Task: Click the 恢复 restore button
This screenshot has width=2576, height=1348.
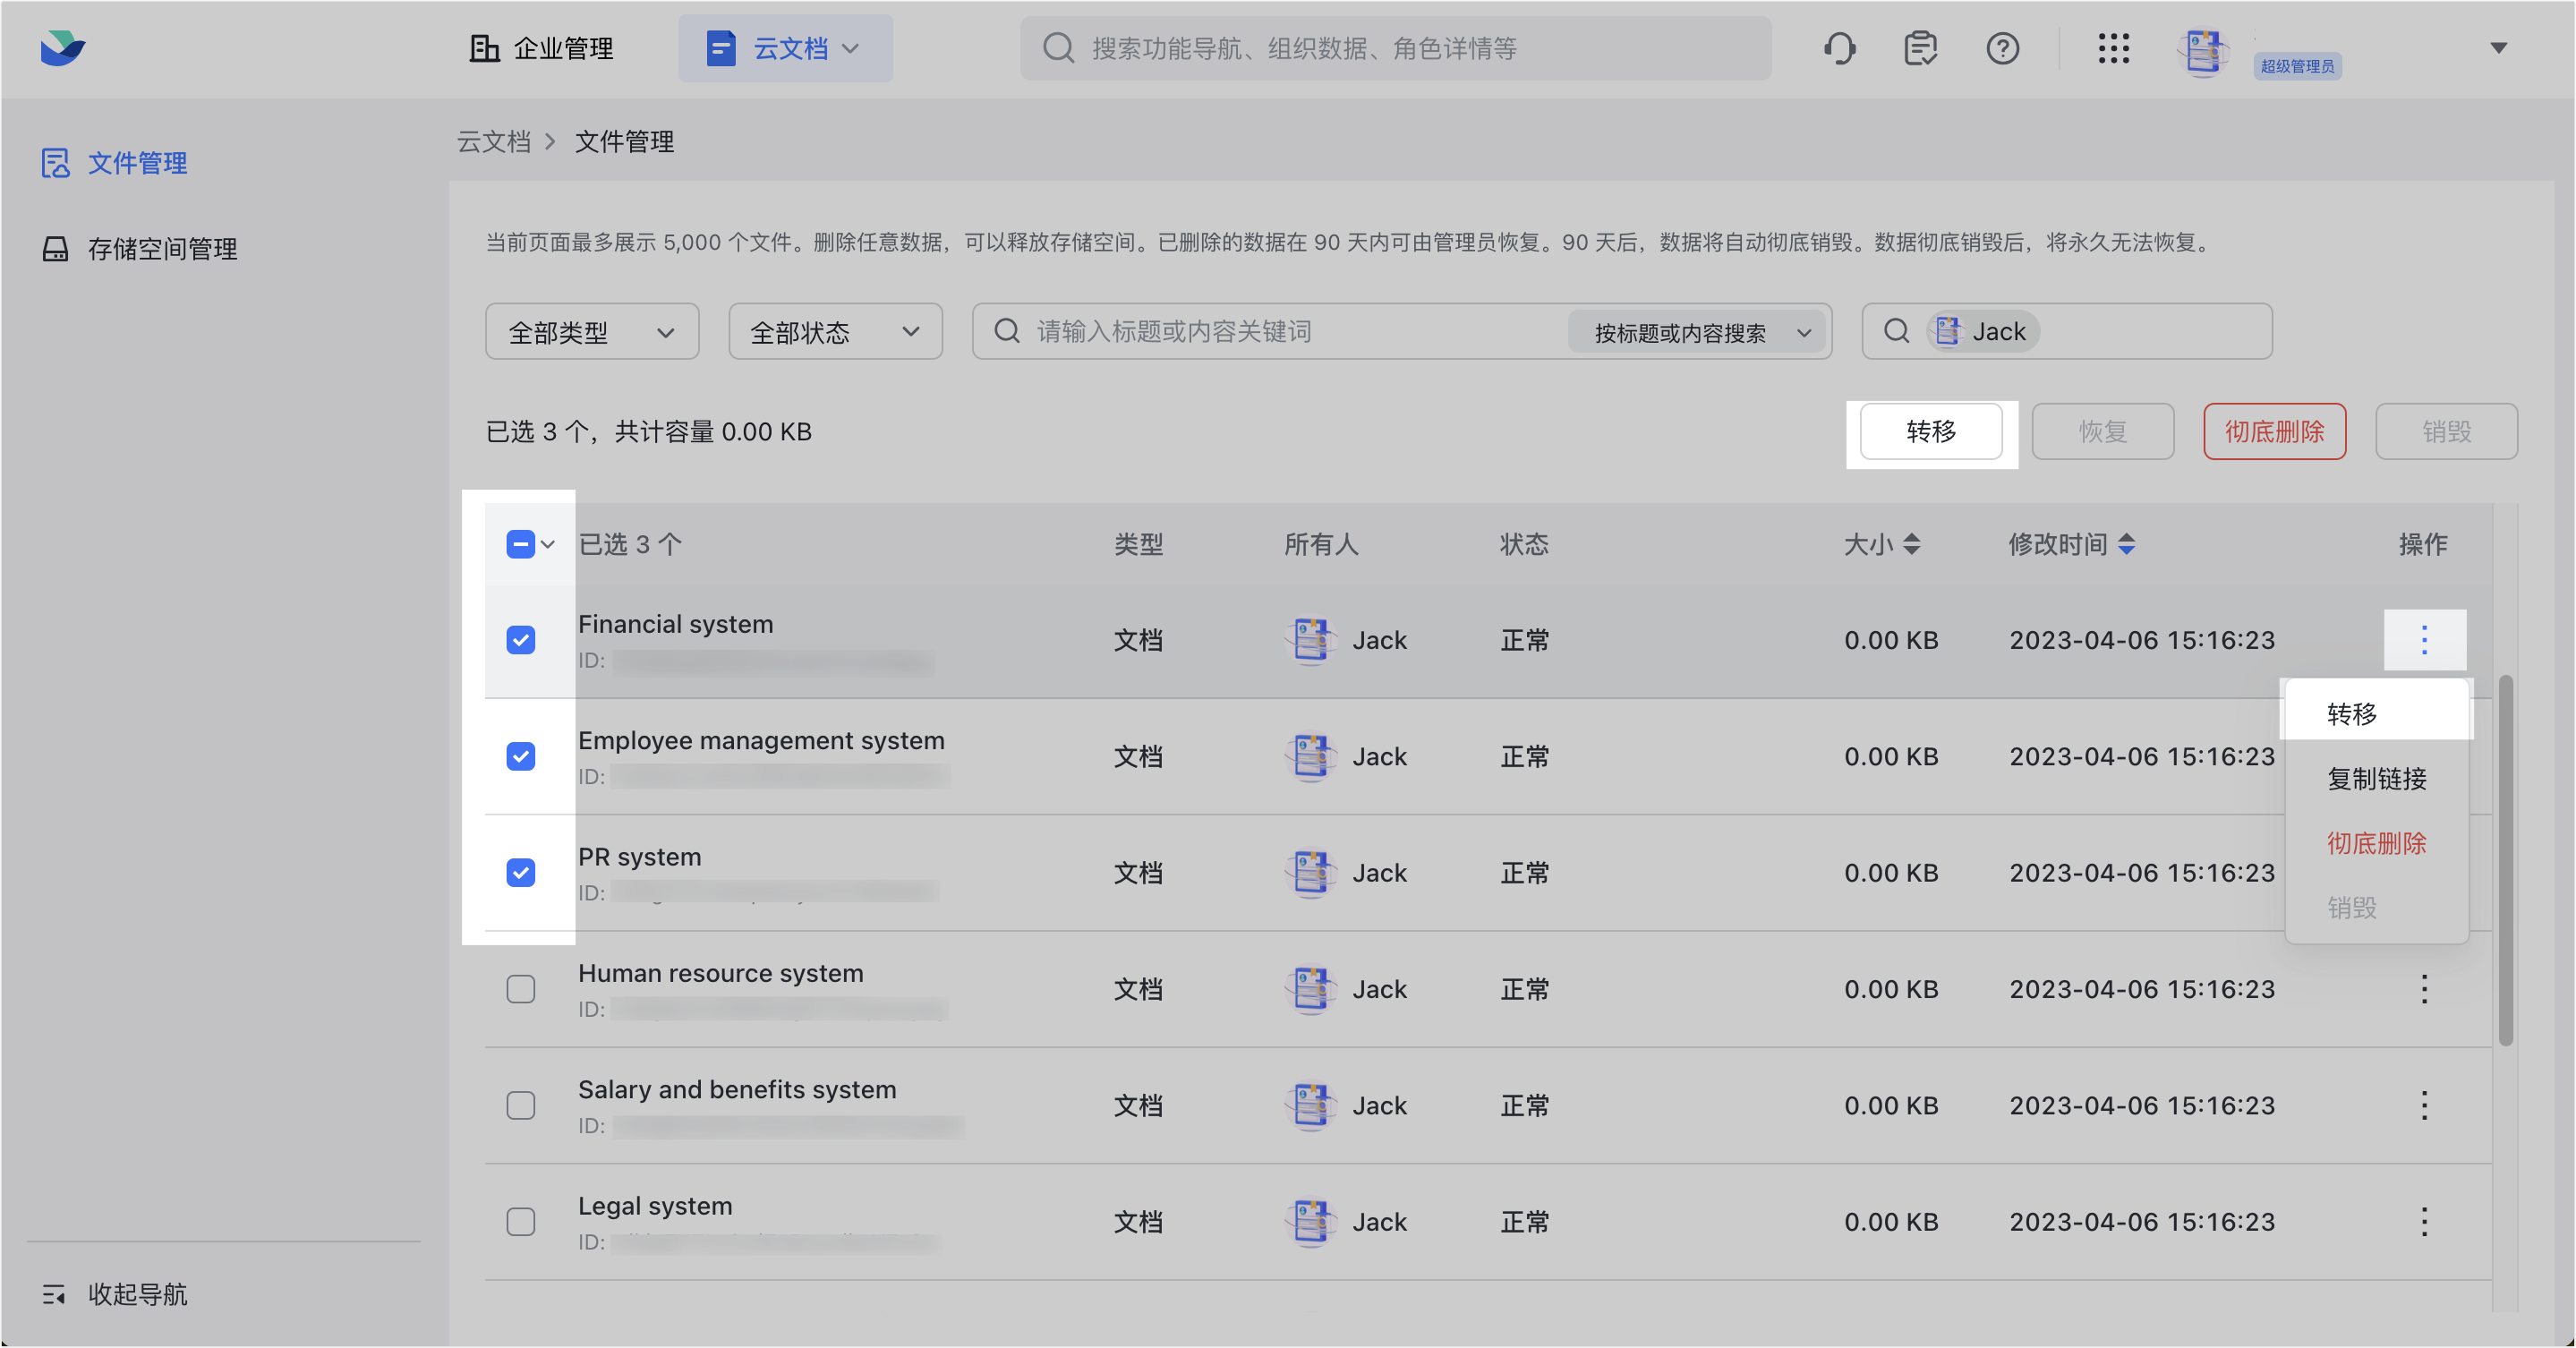Action: pos(2102,431)
